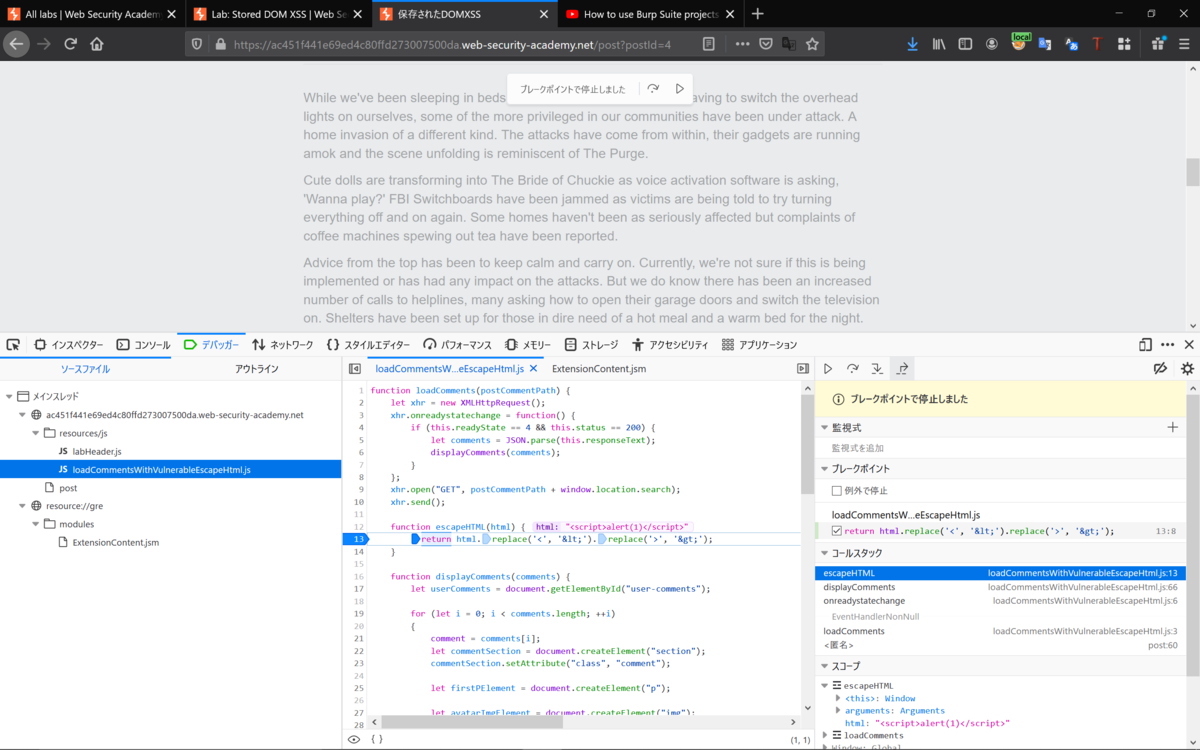Collapse the resources/js folder
This screenshot has width=1200, height=750.
[x=36, y=433]
